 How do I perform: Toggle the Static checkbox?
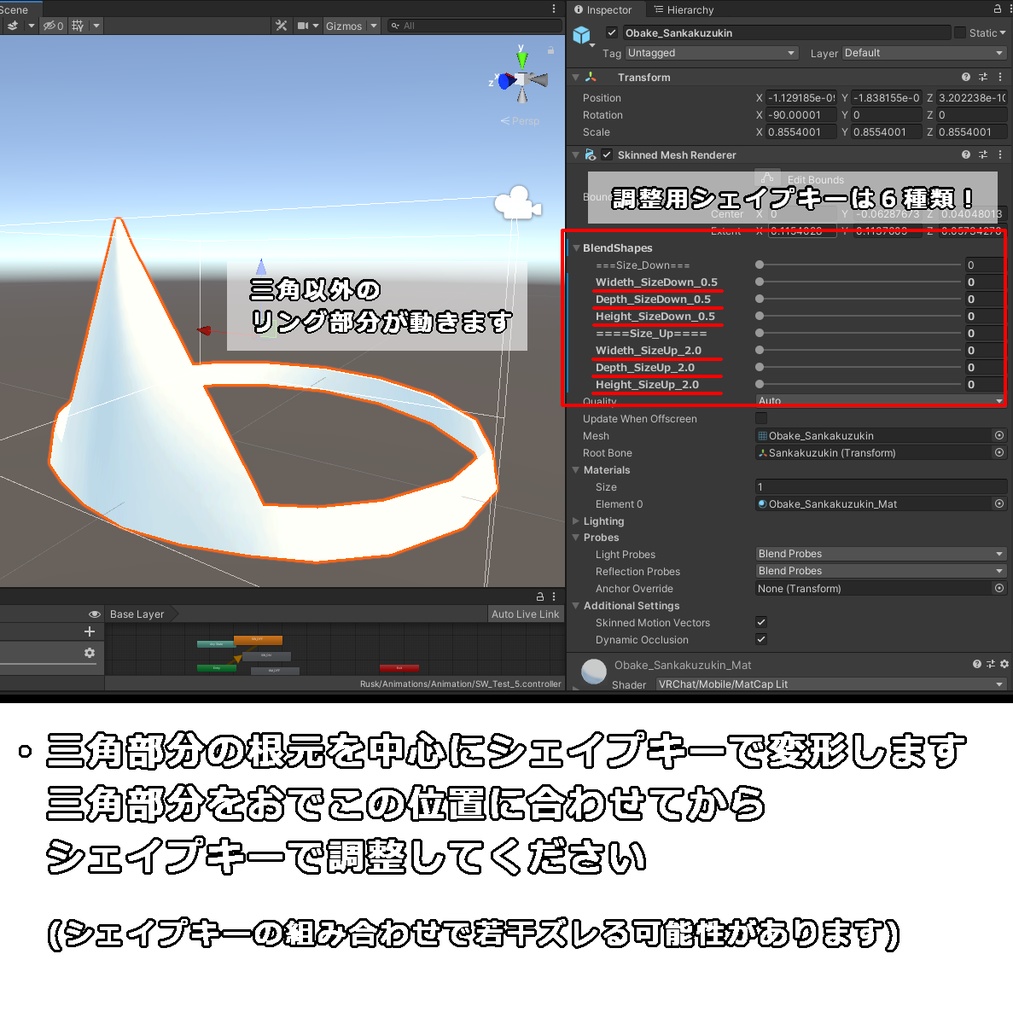point(959,33)
